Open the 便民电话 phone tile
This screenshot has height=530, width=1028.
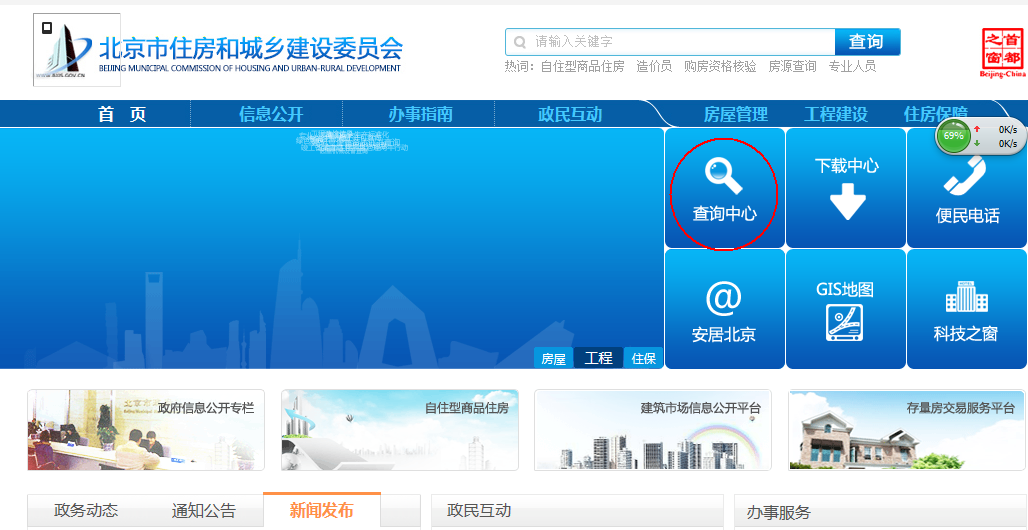click(967, 188)
